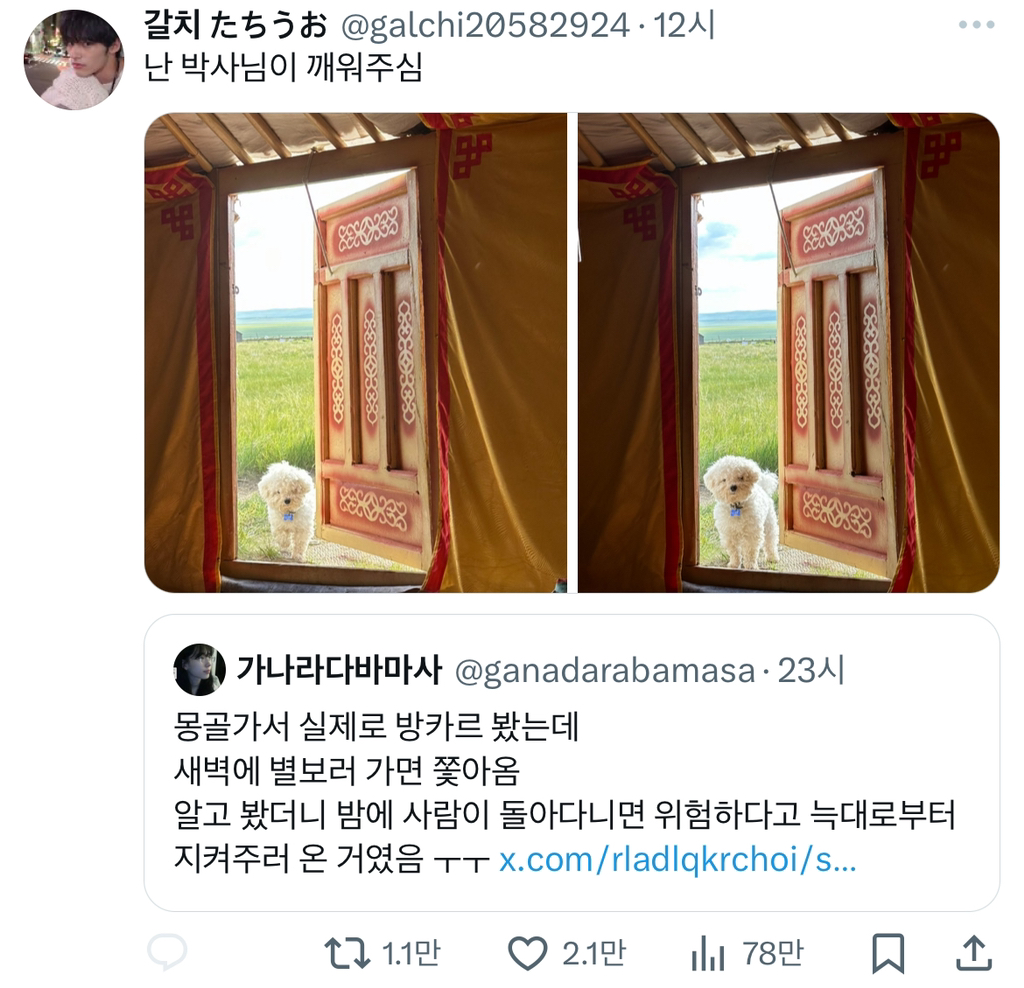The image size is (1024, 988).
Task: View analytics bar chart icon
Action: (x=708, y=953)
